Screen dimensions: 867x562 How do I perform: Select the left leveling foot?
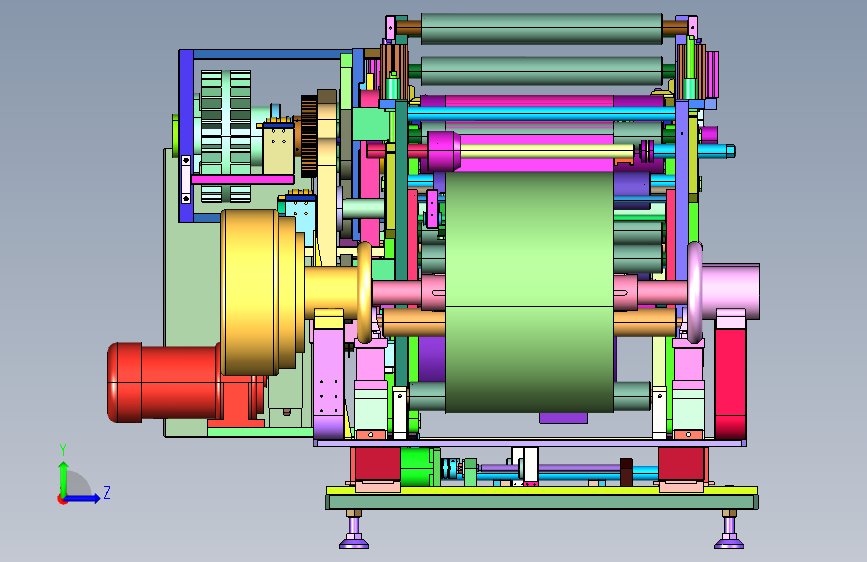[354, 530]
